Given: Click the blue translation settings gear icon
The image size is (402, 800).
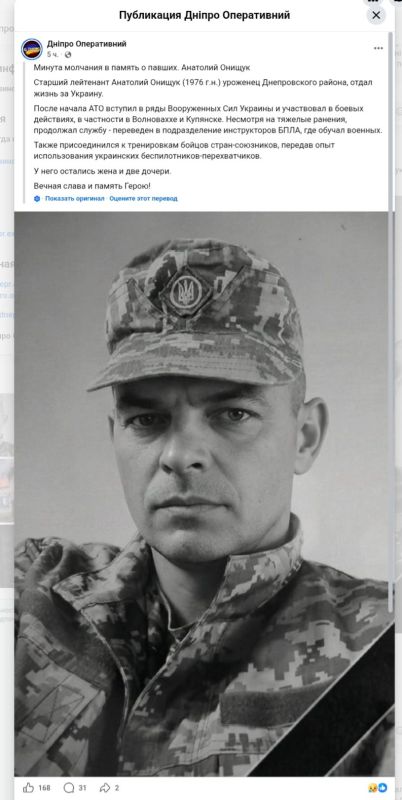Looking at the screenshot, I should (x=37, y=198).
